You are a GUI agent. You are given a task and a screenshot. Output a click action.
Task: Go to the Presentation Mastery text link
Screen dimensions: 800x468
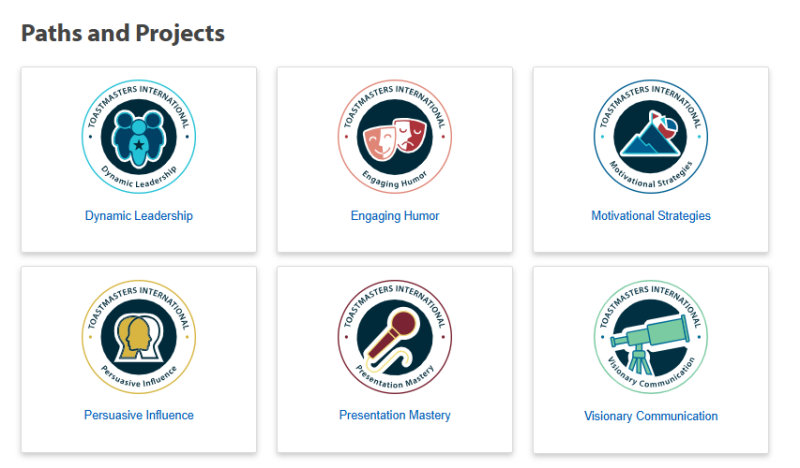(395, 415)
